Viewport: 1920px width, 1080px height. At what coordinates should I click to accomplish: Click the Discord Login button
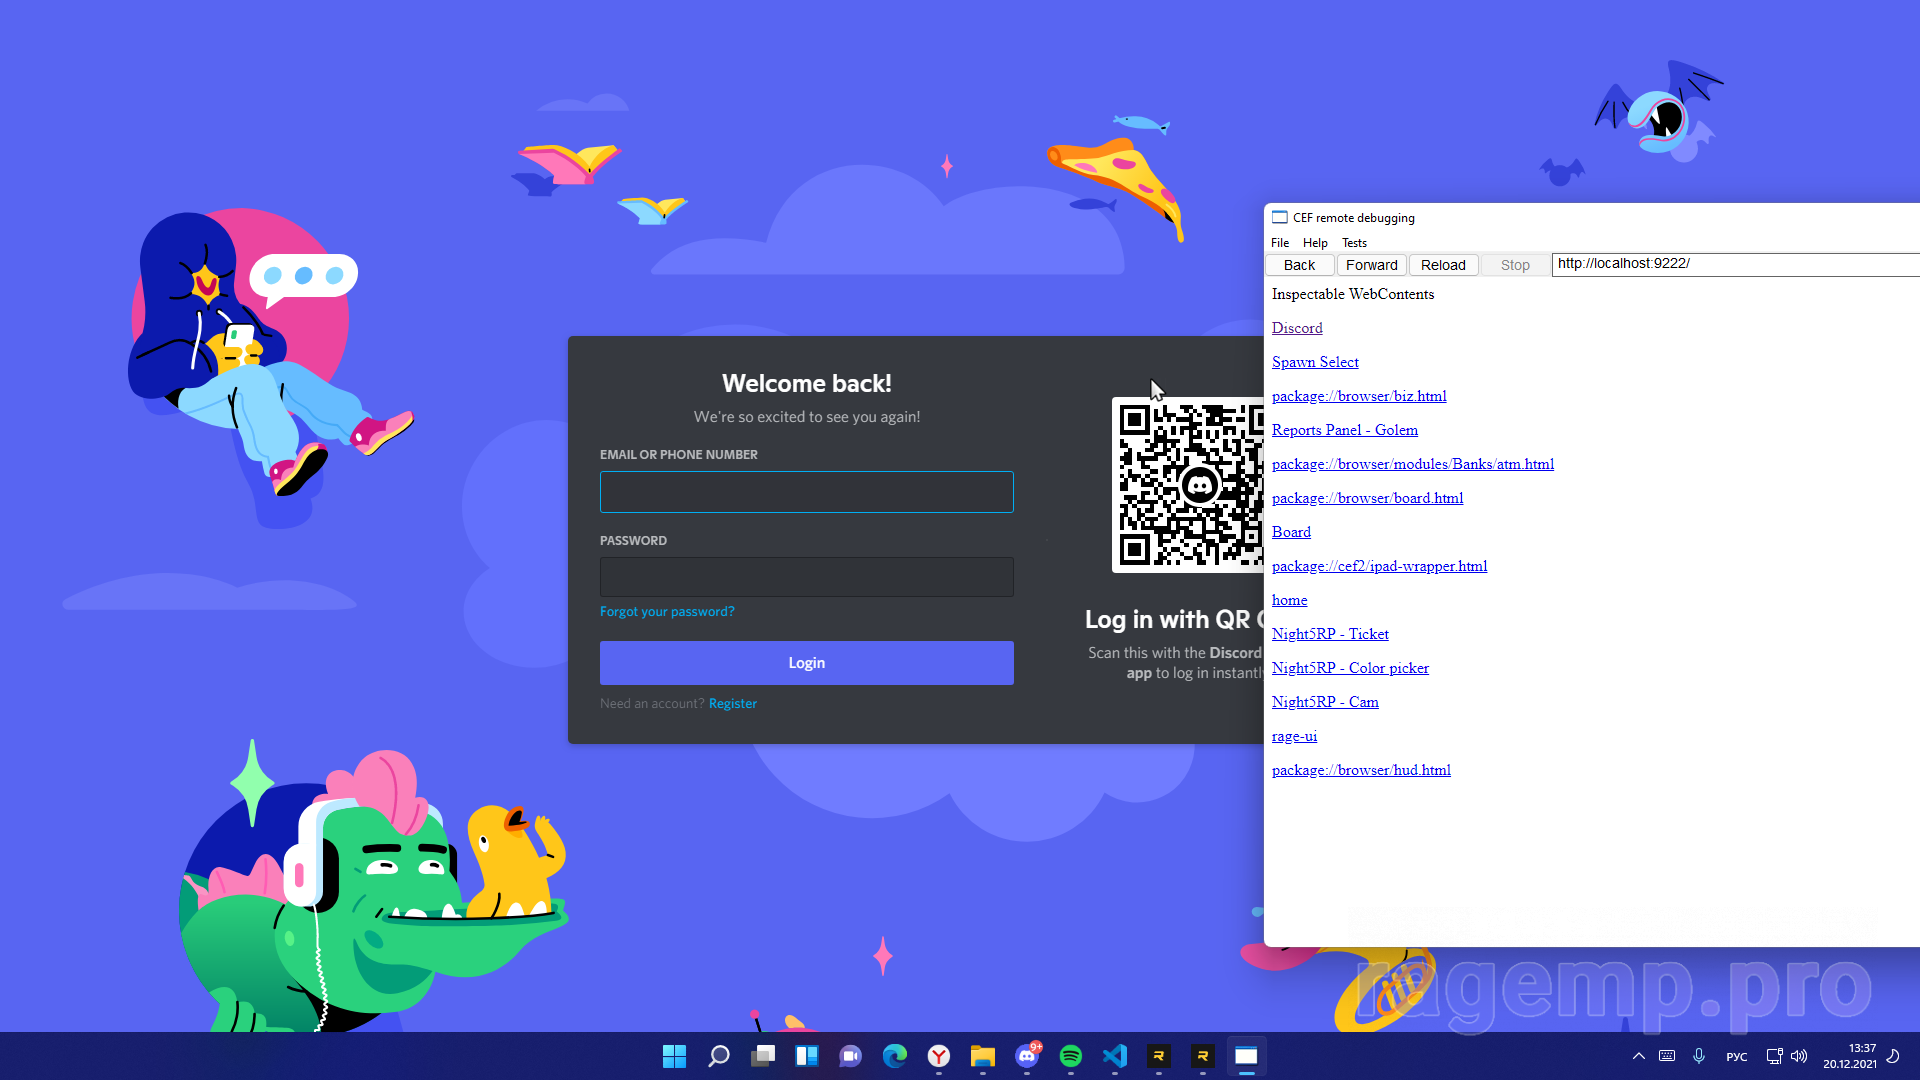pyautogui.click(x=807, y=663)
